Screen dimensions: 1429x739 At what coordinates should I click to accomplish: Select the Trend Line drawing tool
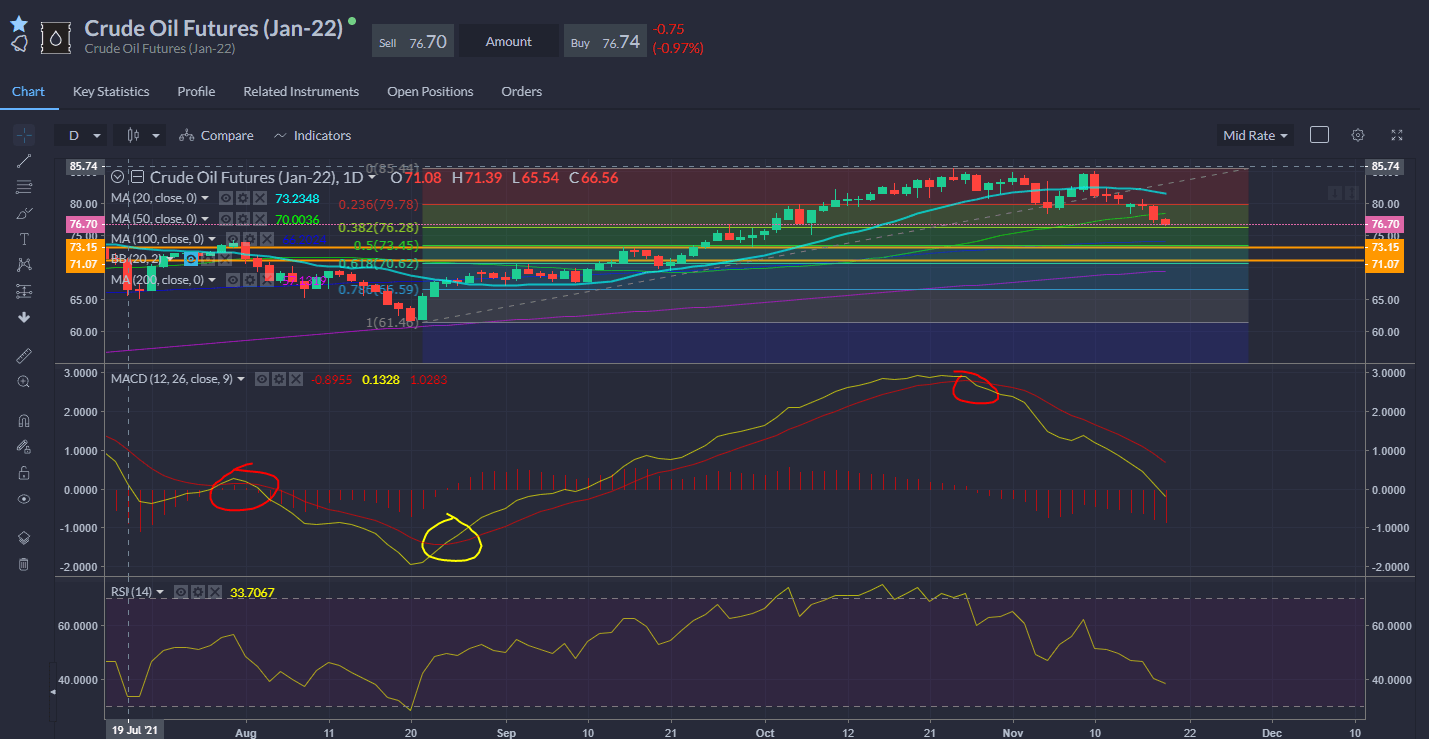[x=24, y=160]
